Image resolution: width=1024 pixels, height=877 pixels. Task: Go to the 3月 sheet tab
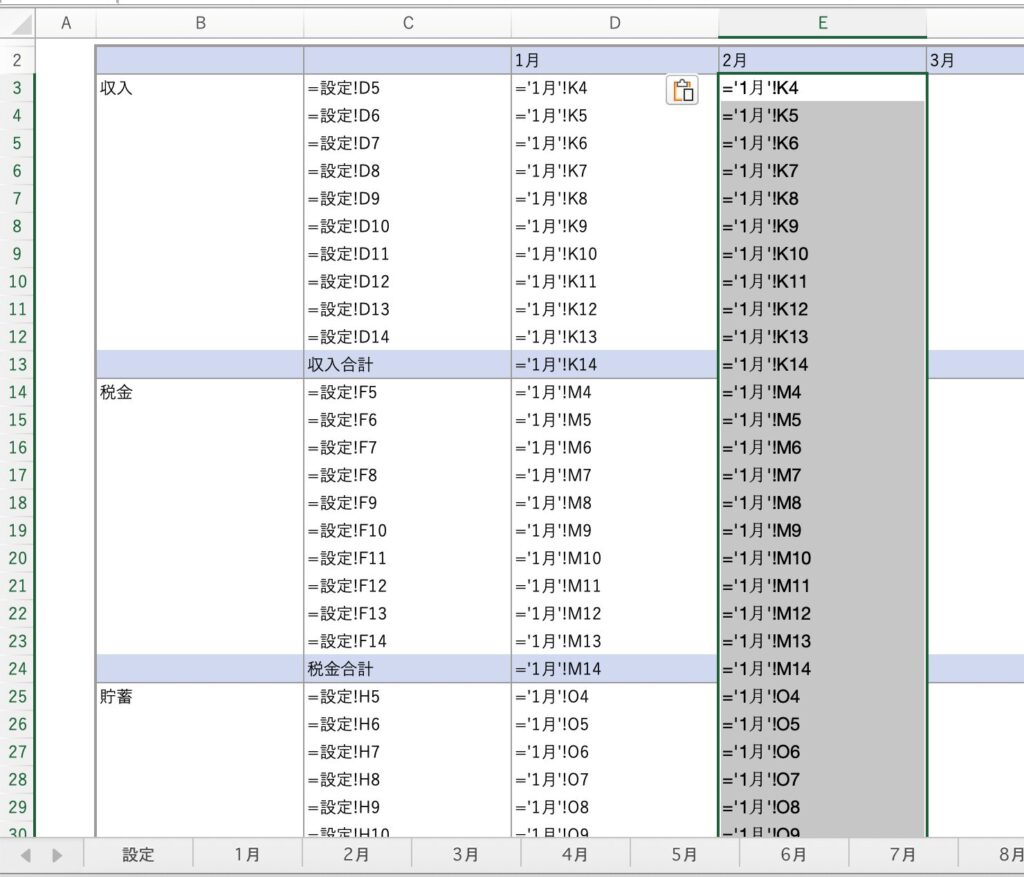click(465, 855)
